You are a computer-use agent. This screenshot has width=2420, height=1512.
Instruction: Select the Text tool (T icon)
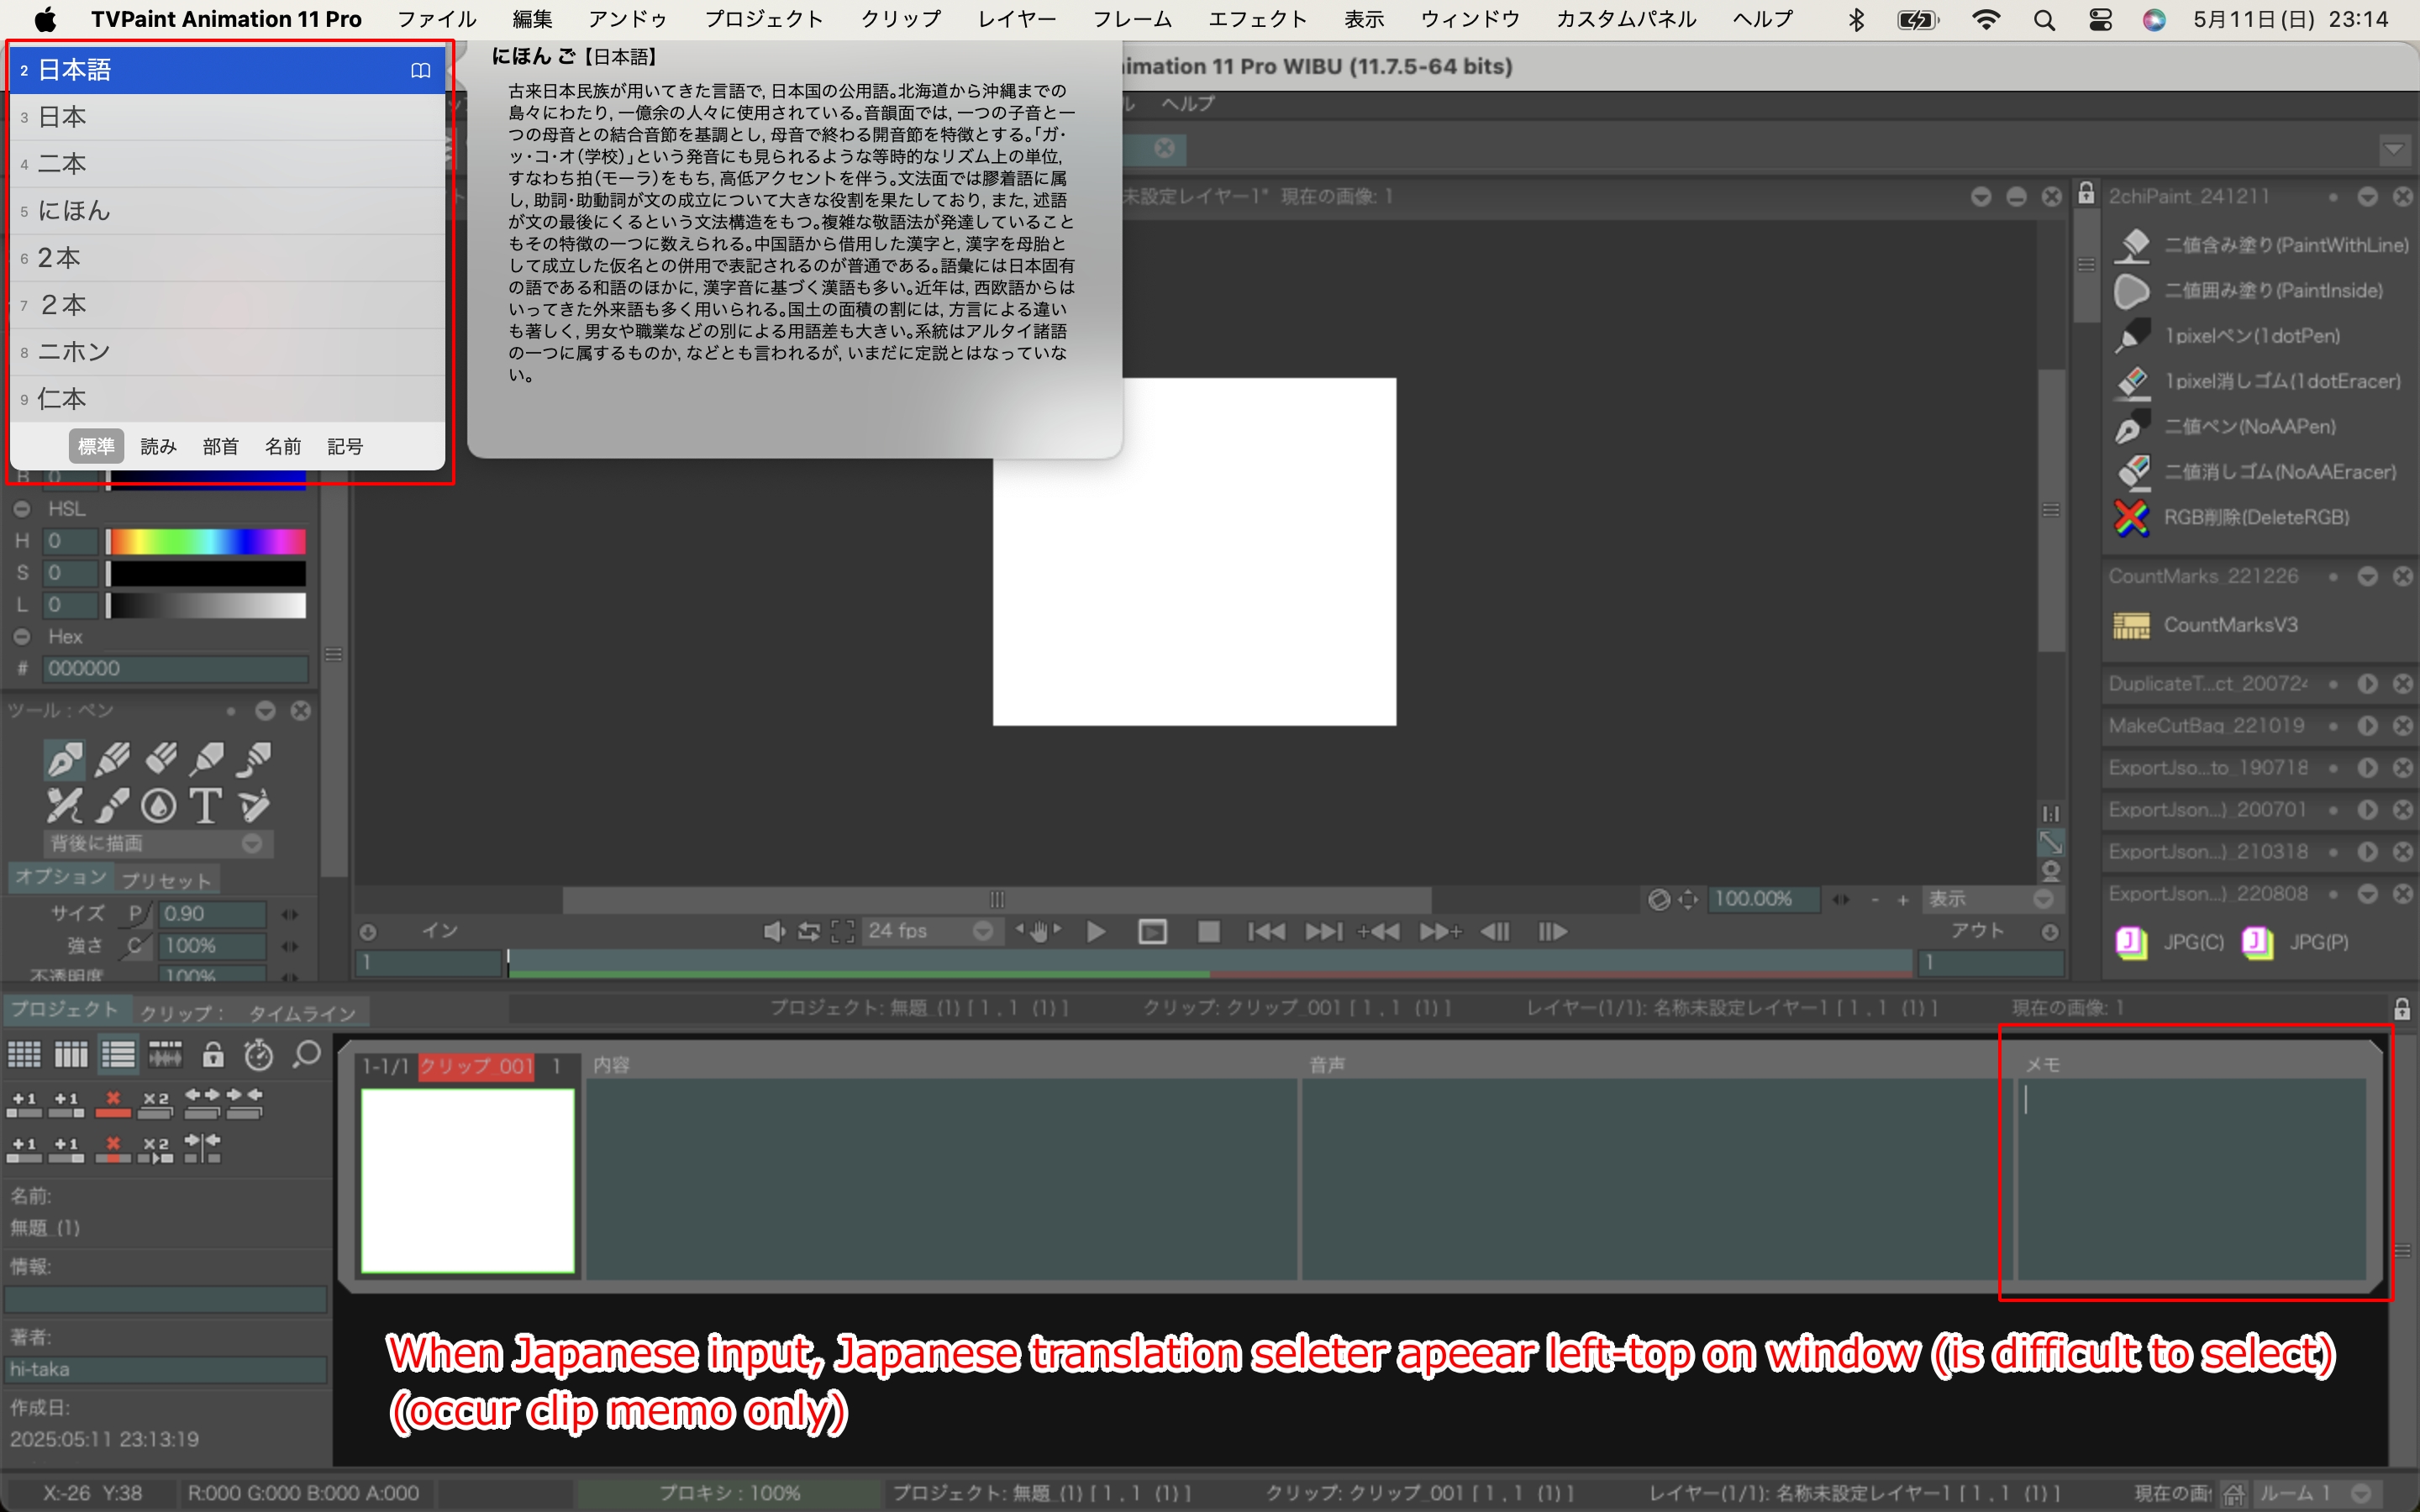206,805
